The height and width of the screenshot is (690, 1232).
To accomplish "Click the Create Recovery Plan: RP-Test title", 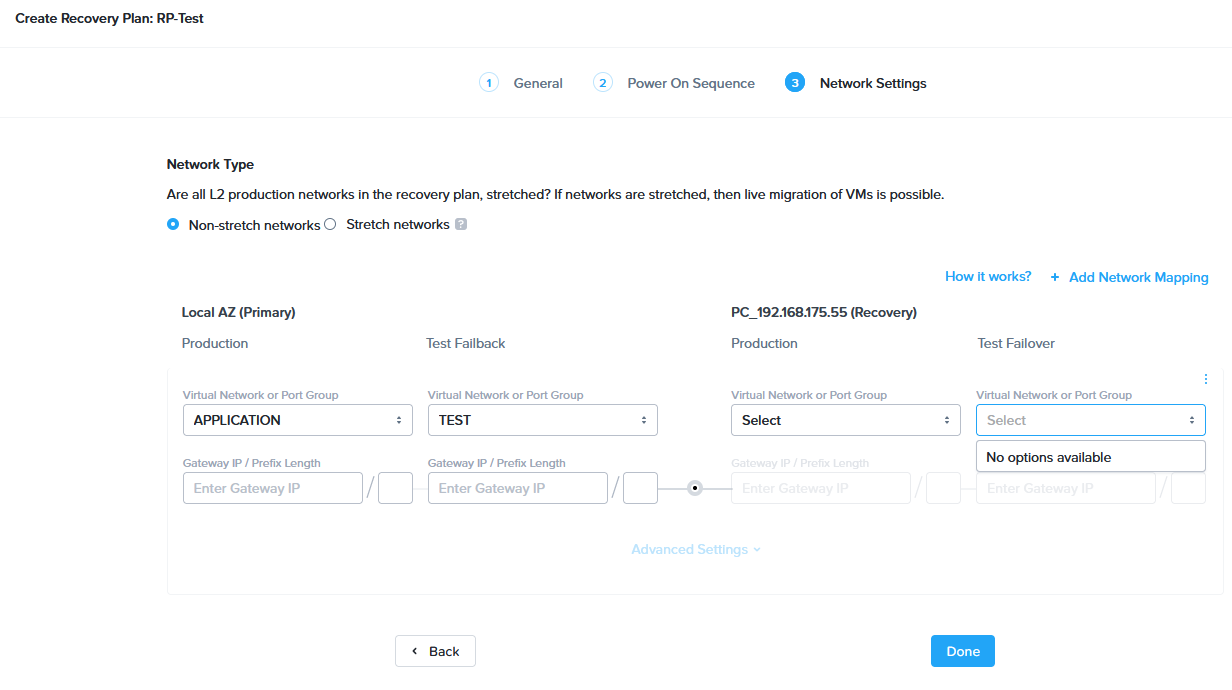I will click(110, 18).
